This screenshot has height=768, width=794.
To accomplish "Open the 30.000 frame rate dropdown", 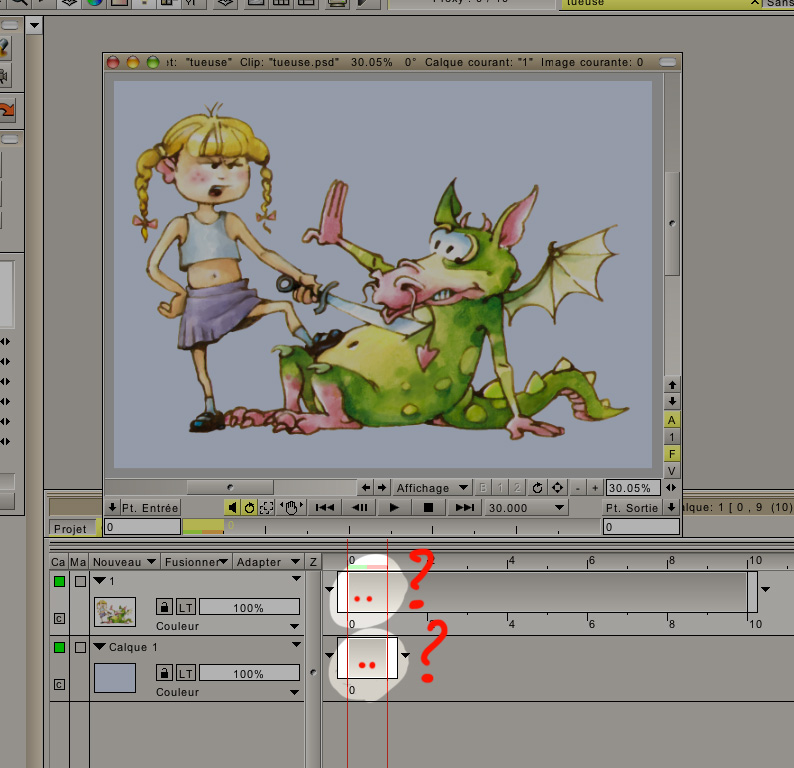I will 526,507.
